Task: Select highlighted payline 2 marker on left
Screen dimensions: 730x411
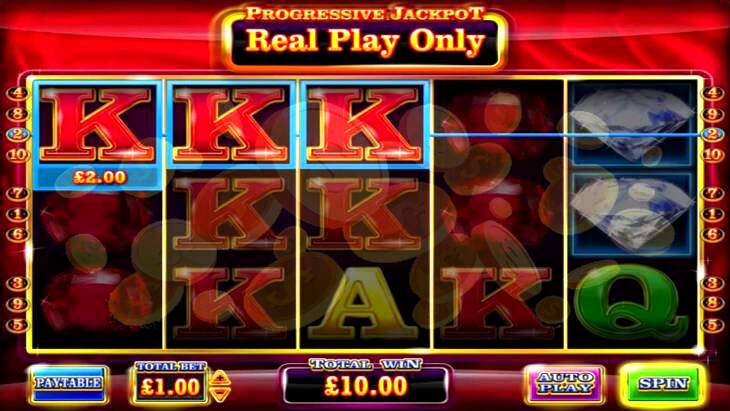Action: 17,135
